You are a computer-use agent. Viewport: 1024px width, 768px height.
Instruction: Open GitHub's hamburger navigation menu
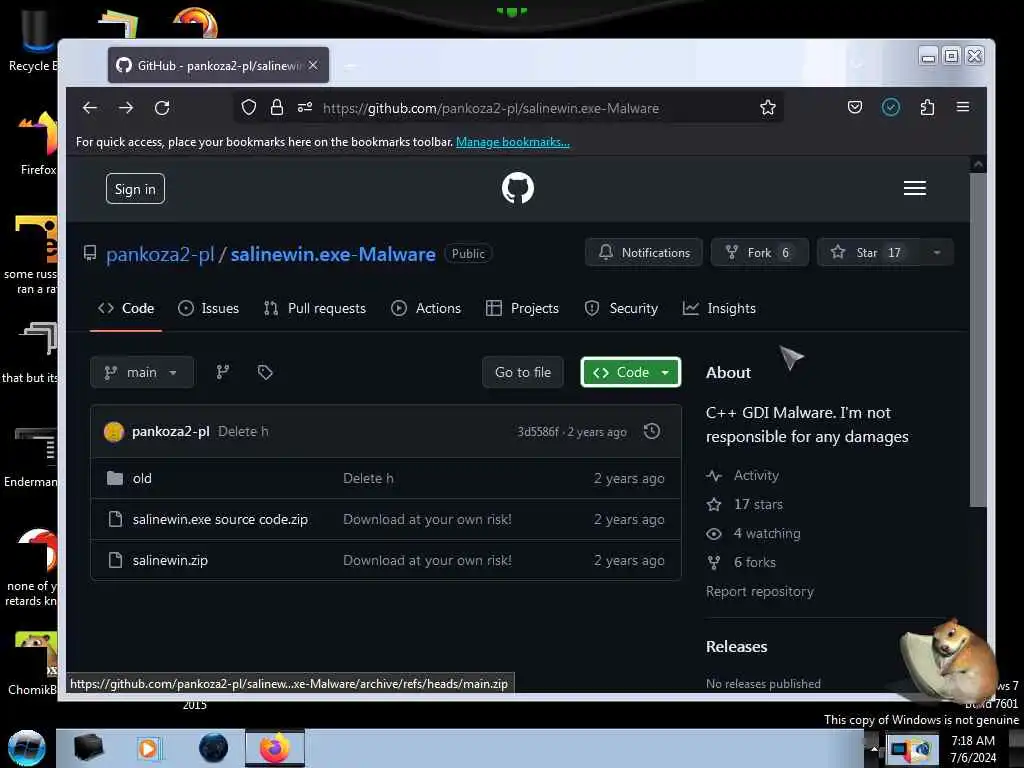[914, 188]
